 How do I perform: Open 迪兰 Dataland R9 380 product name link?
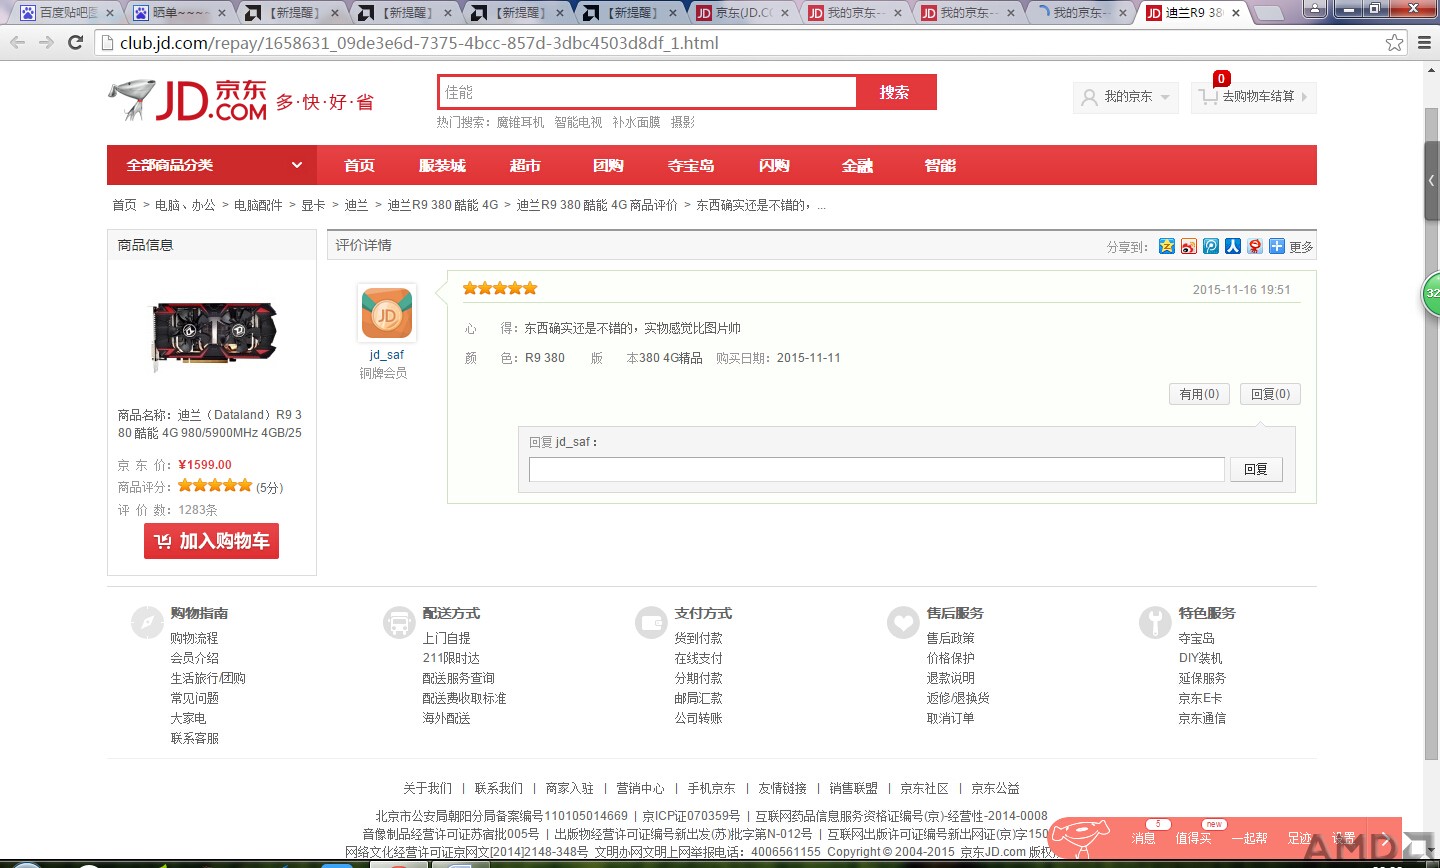(210, 424)
